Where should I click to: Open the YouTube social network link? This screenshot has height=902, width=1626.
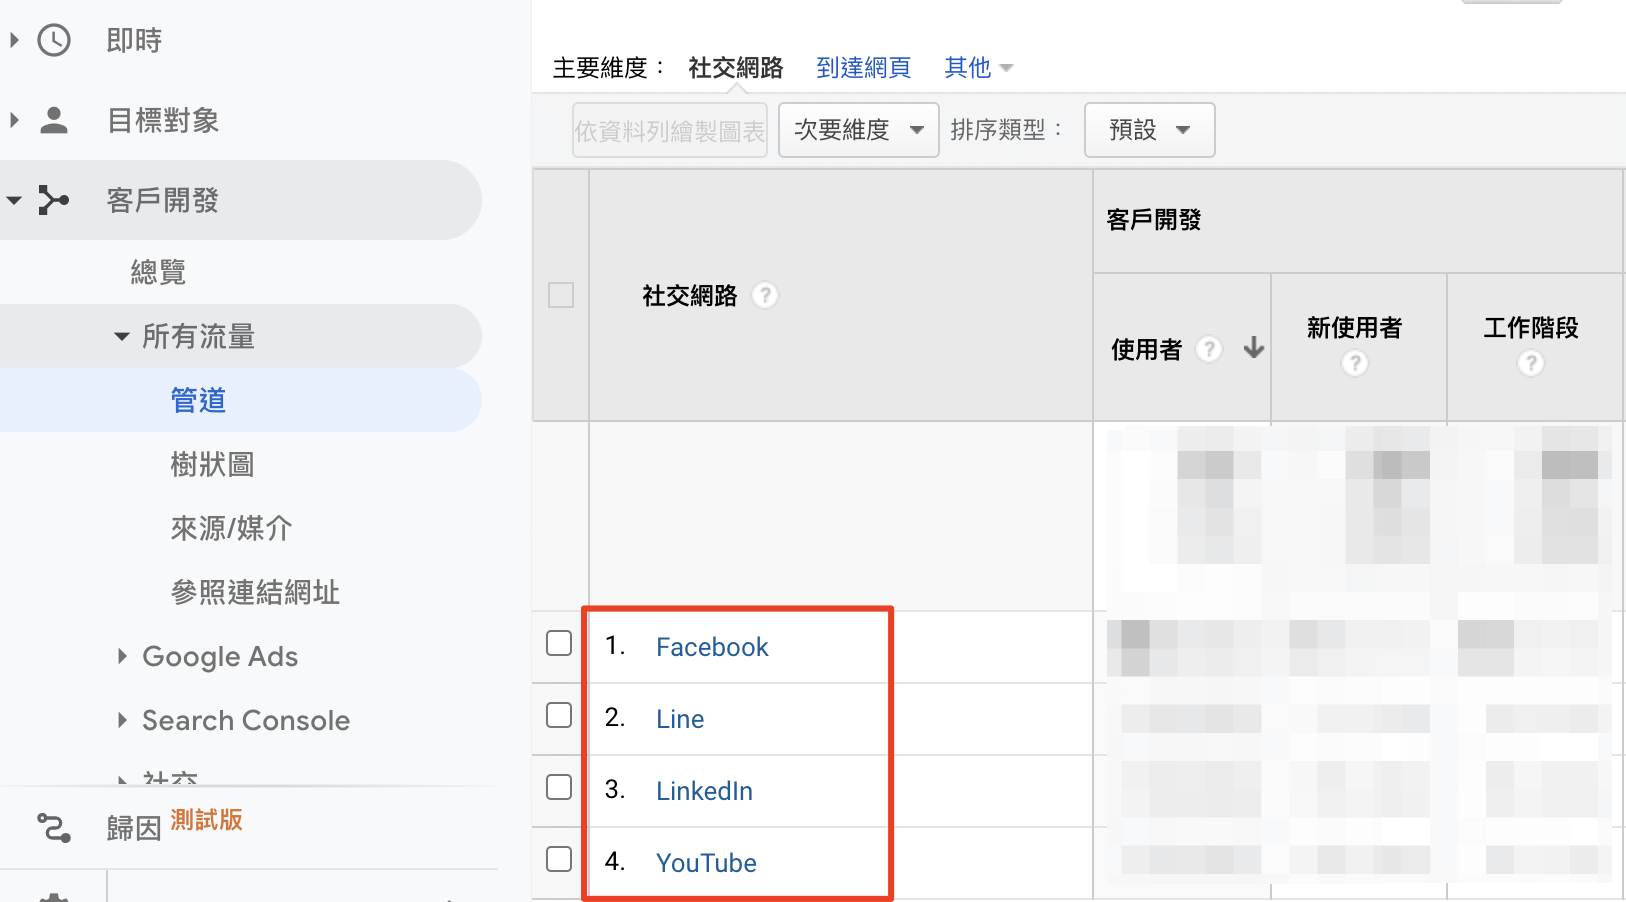706,863
